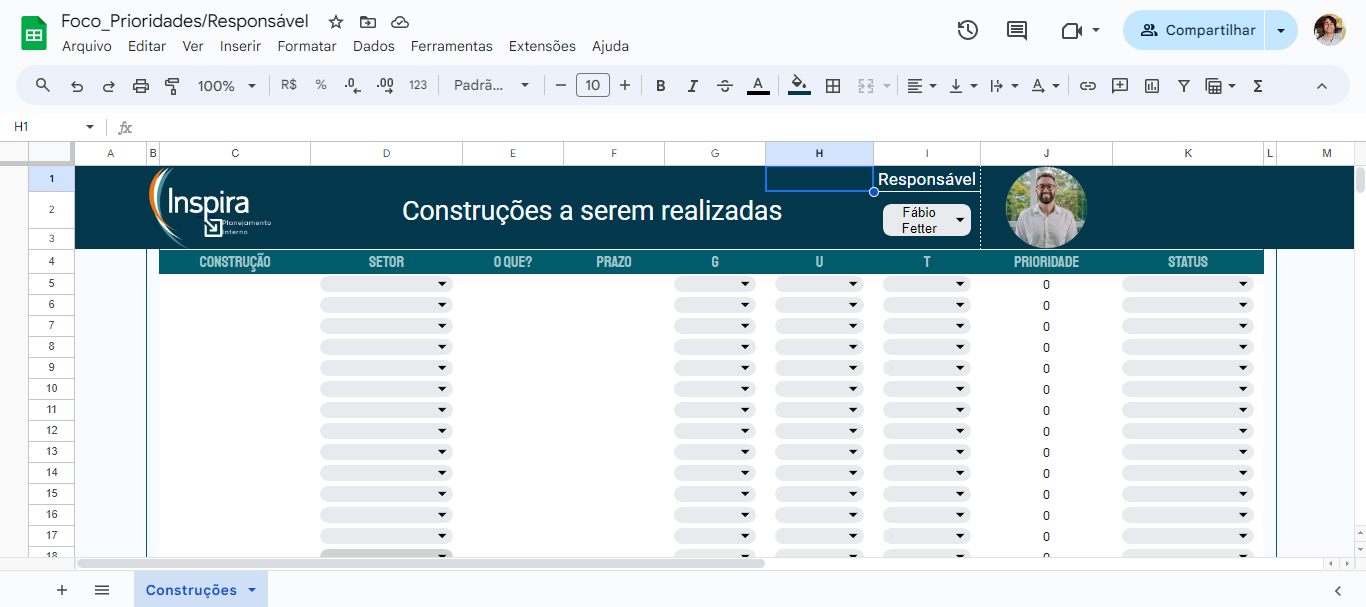
Task: Open the Fábio Fetter responsible dropdown
Action: point(927,220)
